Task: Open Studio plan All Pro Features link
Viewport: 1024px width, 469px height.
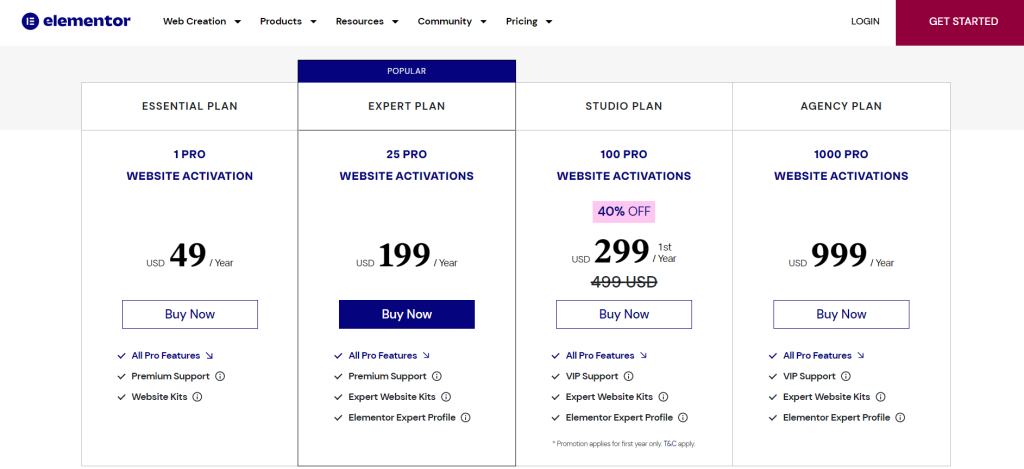Action: tap(600, 355)
